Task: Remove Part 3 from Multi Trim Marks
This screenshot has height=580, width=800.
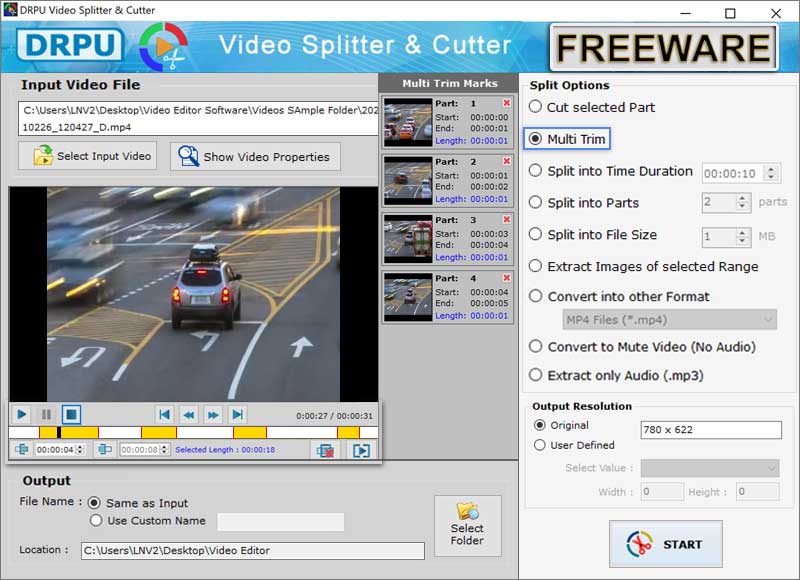Action: coord(508,220)
